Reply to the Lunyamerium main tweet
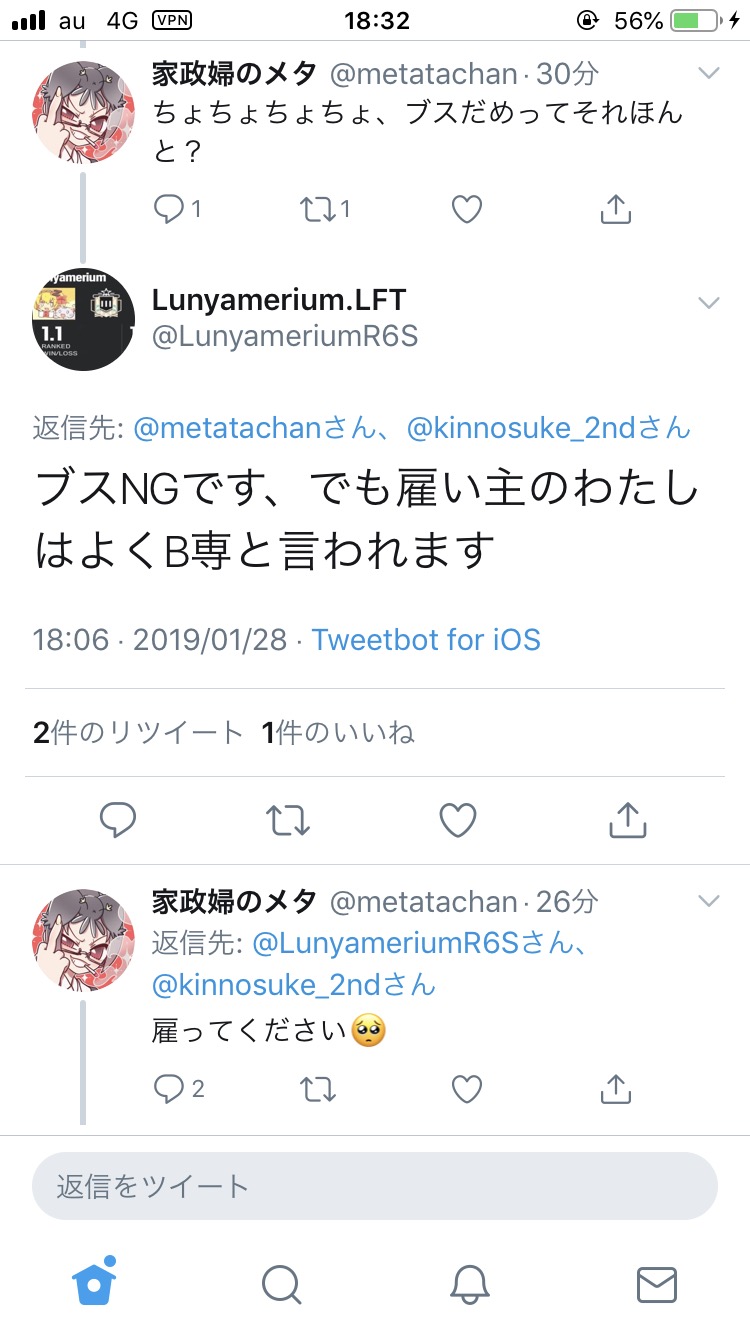The width and height of the screenshot is (750, 1334). (x=119, y=820)
